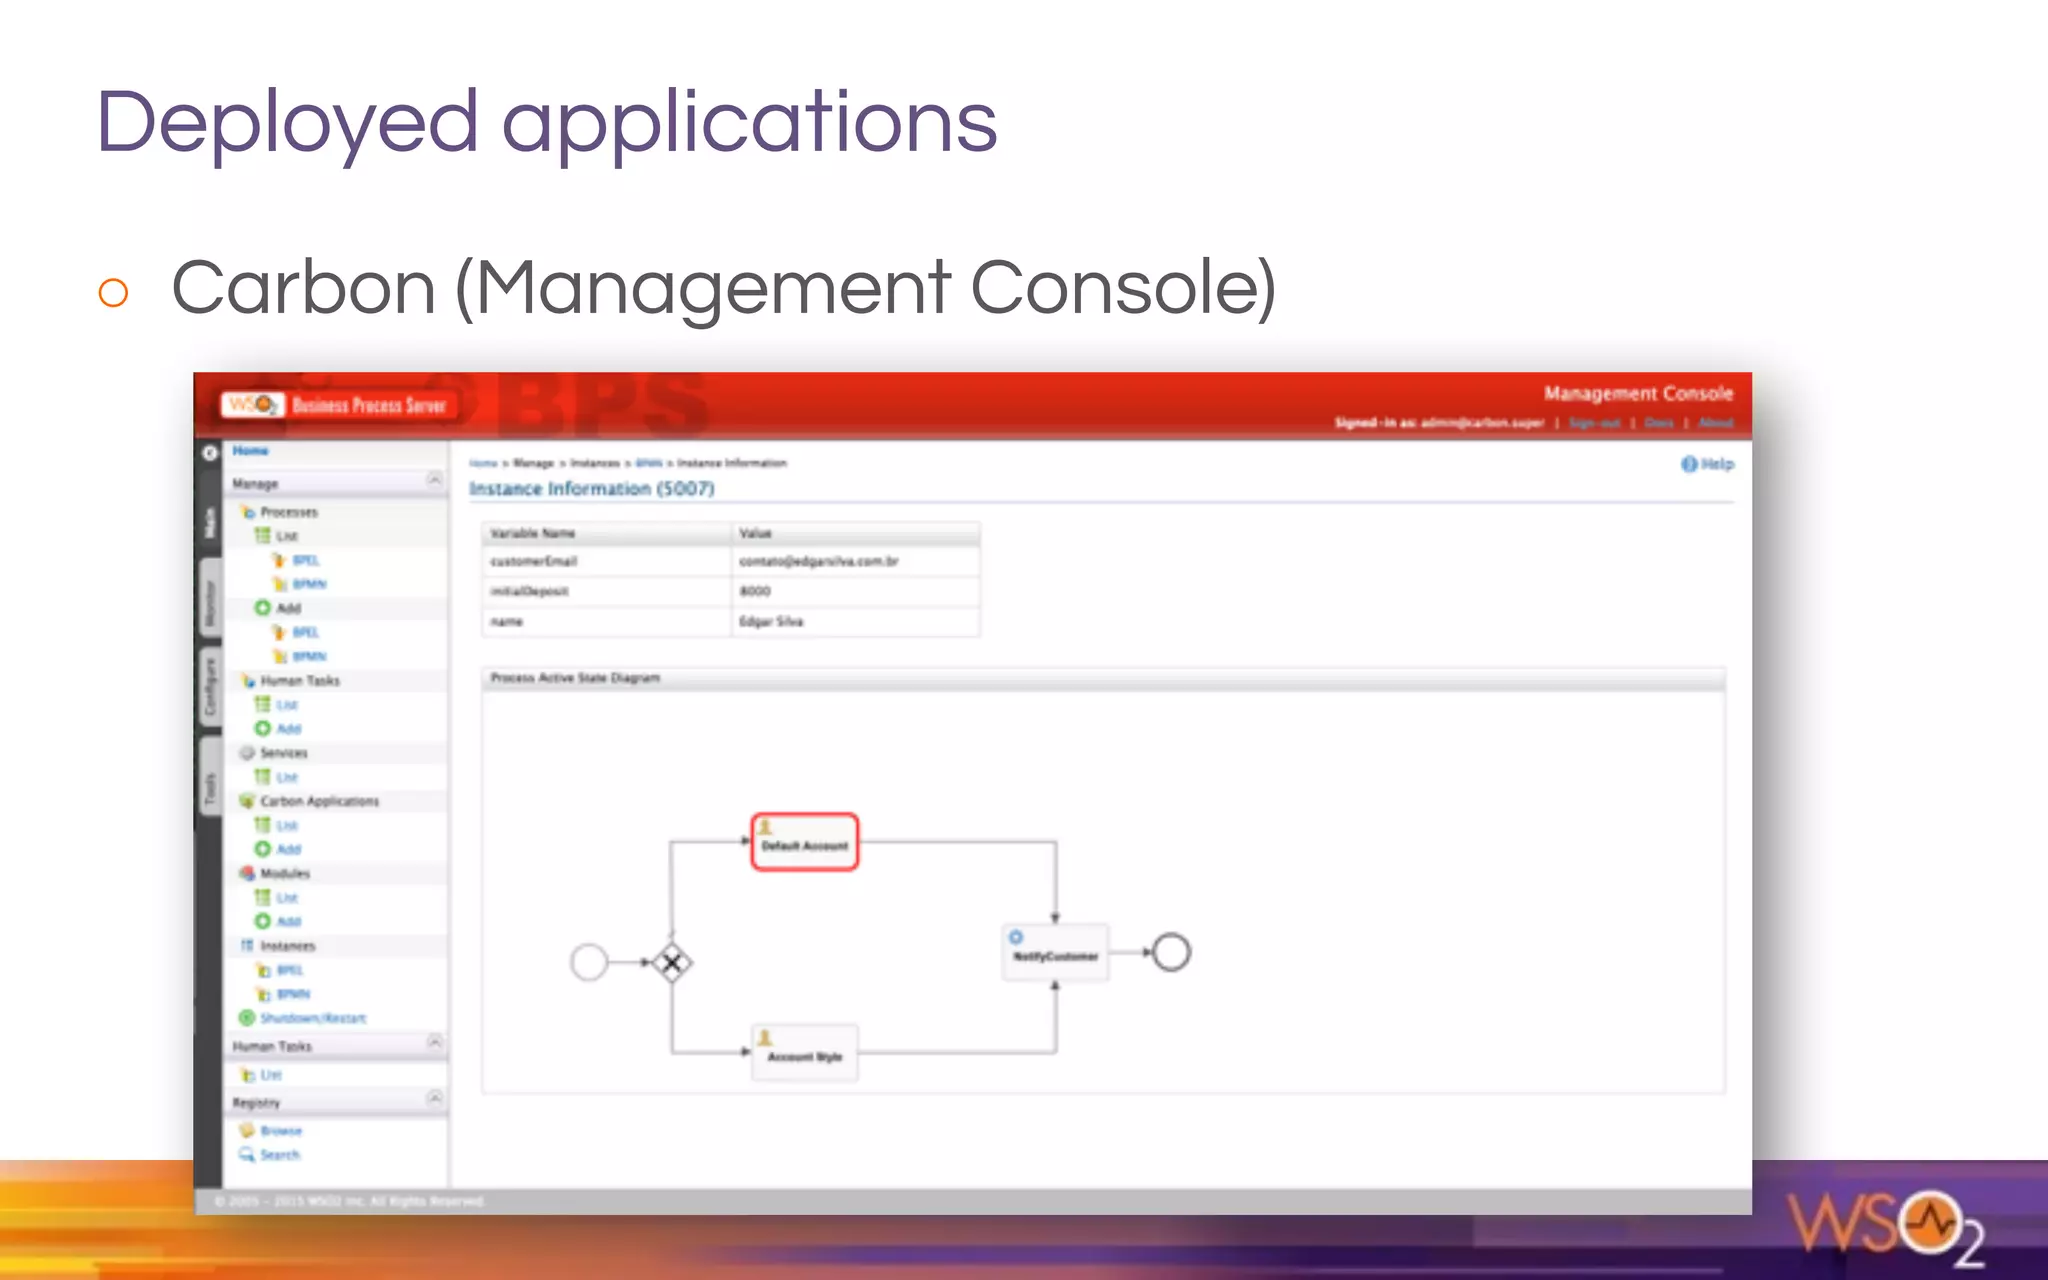Click the gear icon on NotifyCustomer task
Viewport: 2048px width, 1280px height.
pyautogui.click(x=1016, y=937)
